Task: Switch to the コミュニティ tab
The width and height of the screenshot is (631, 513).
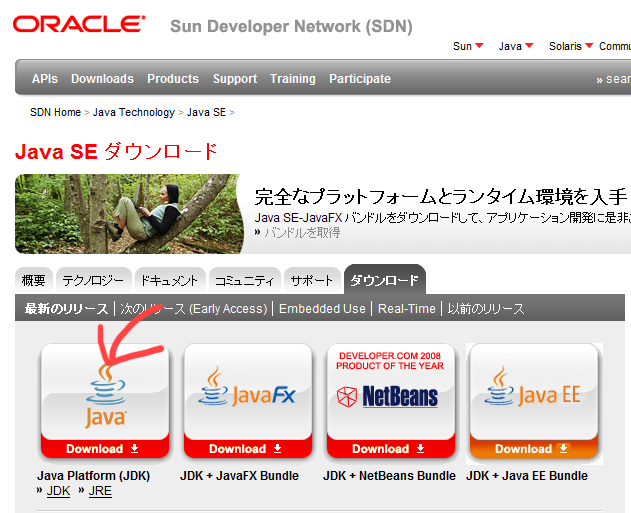Action: pyautogui.click(x=244, y=280)
